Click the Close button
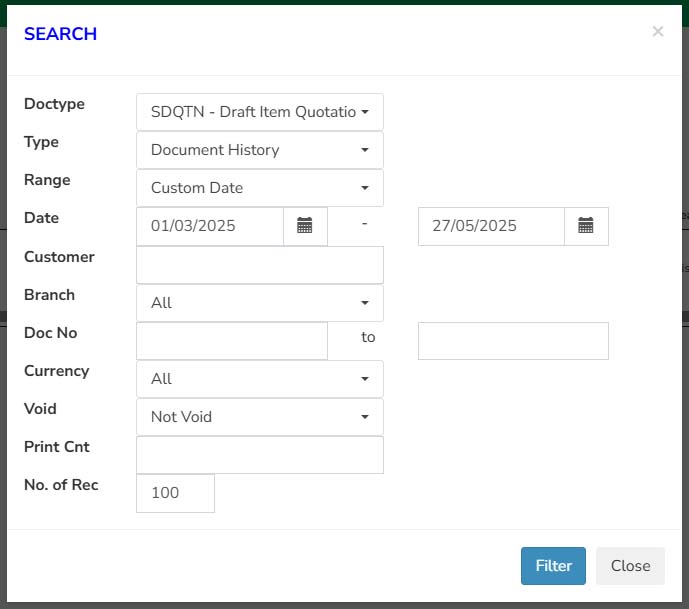Viewport: 689px width, 609px height. pyautogui.click(x=630, y=566)
